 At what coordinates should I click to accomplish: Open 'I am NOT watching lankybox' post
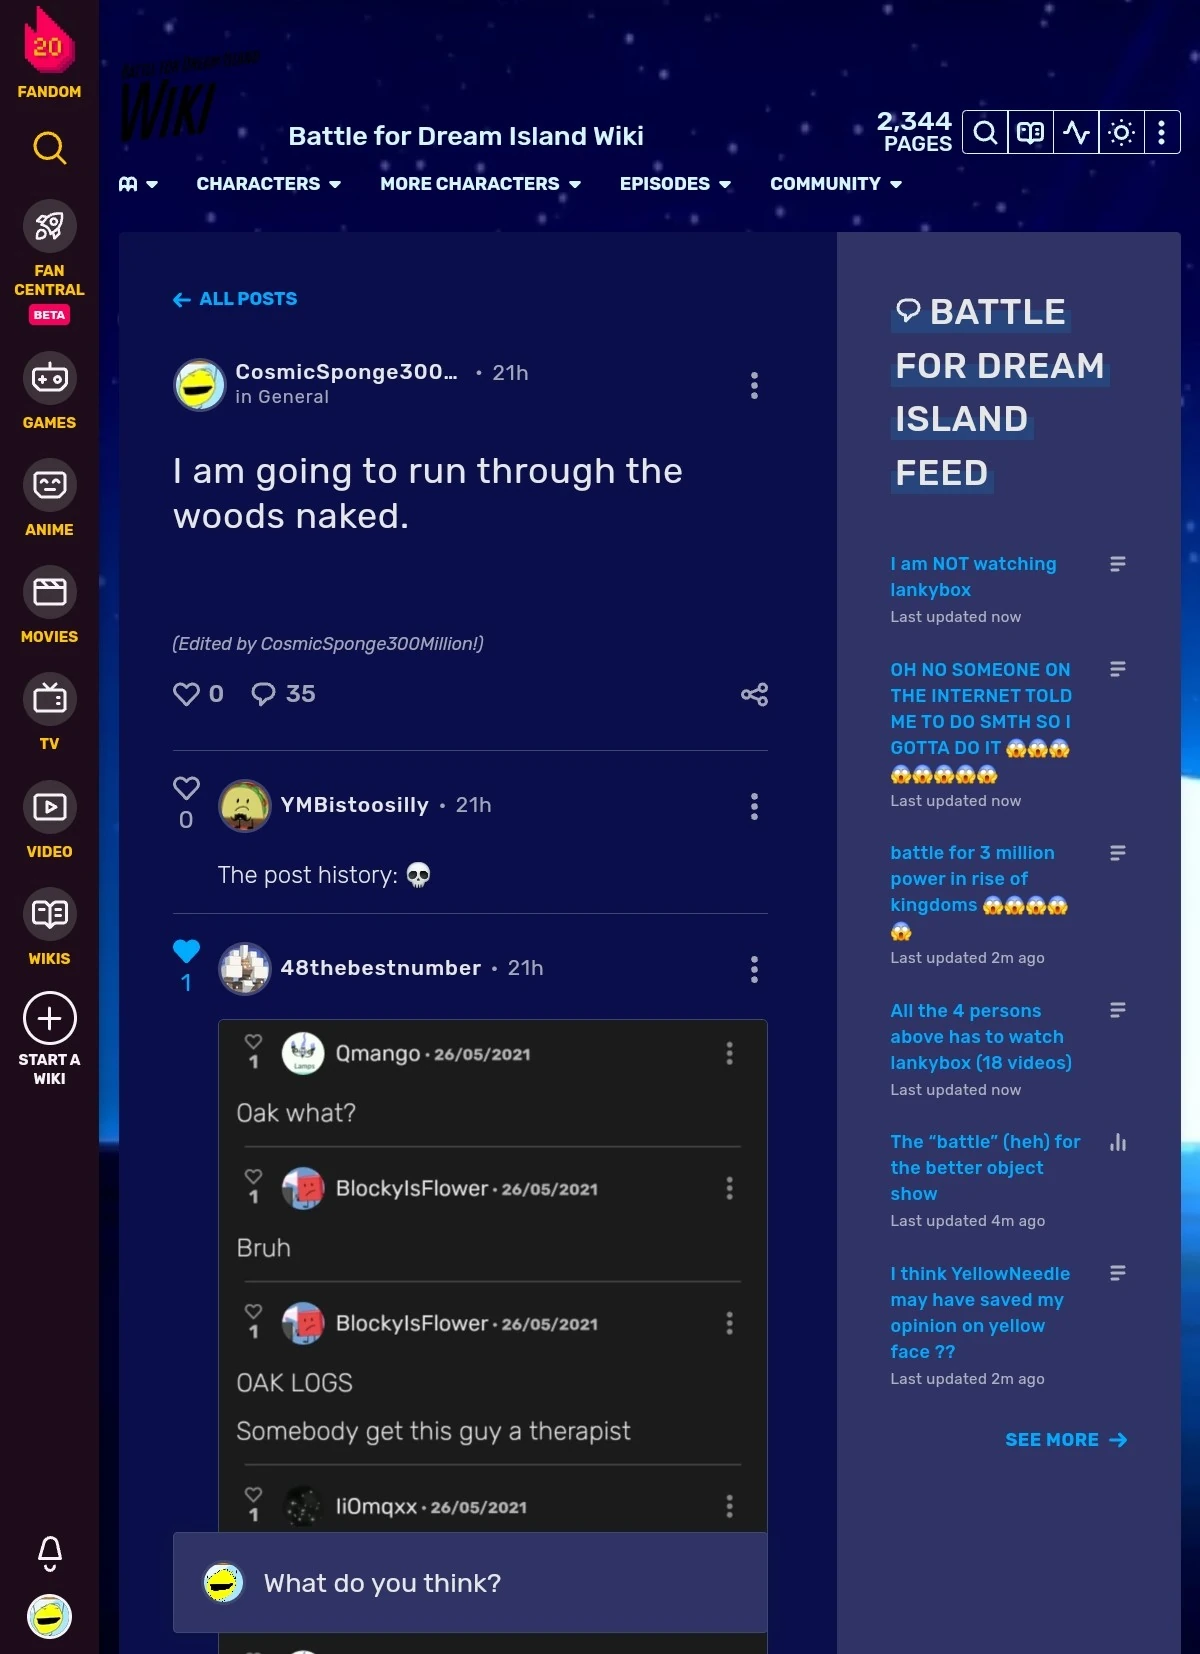point(973,577)
